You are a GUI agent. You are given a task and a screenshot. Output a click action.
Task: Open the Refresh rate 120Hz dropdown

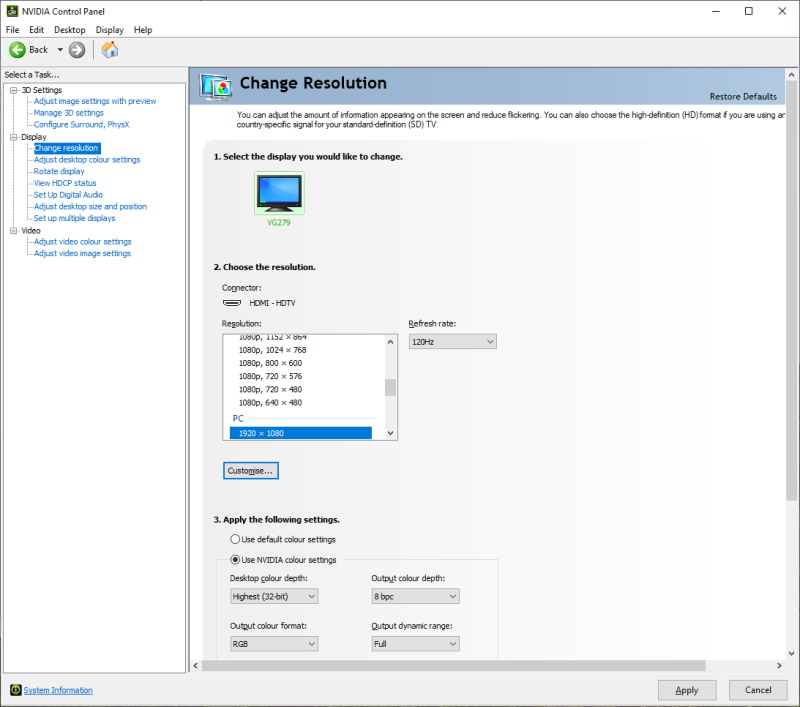tap(453, 342)
